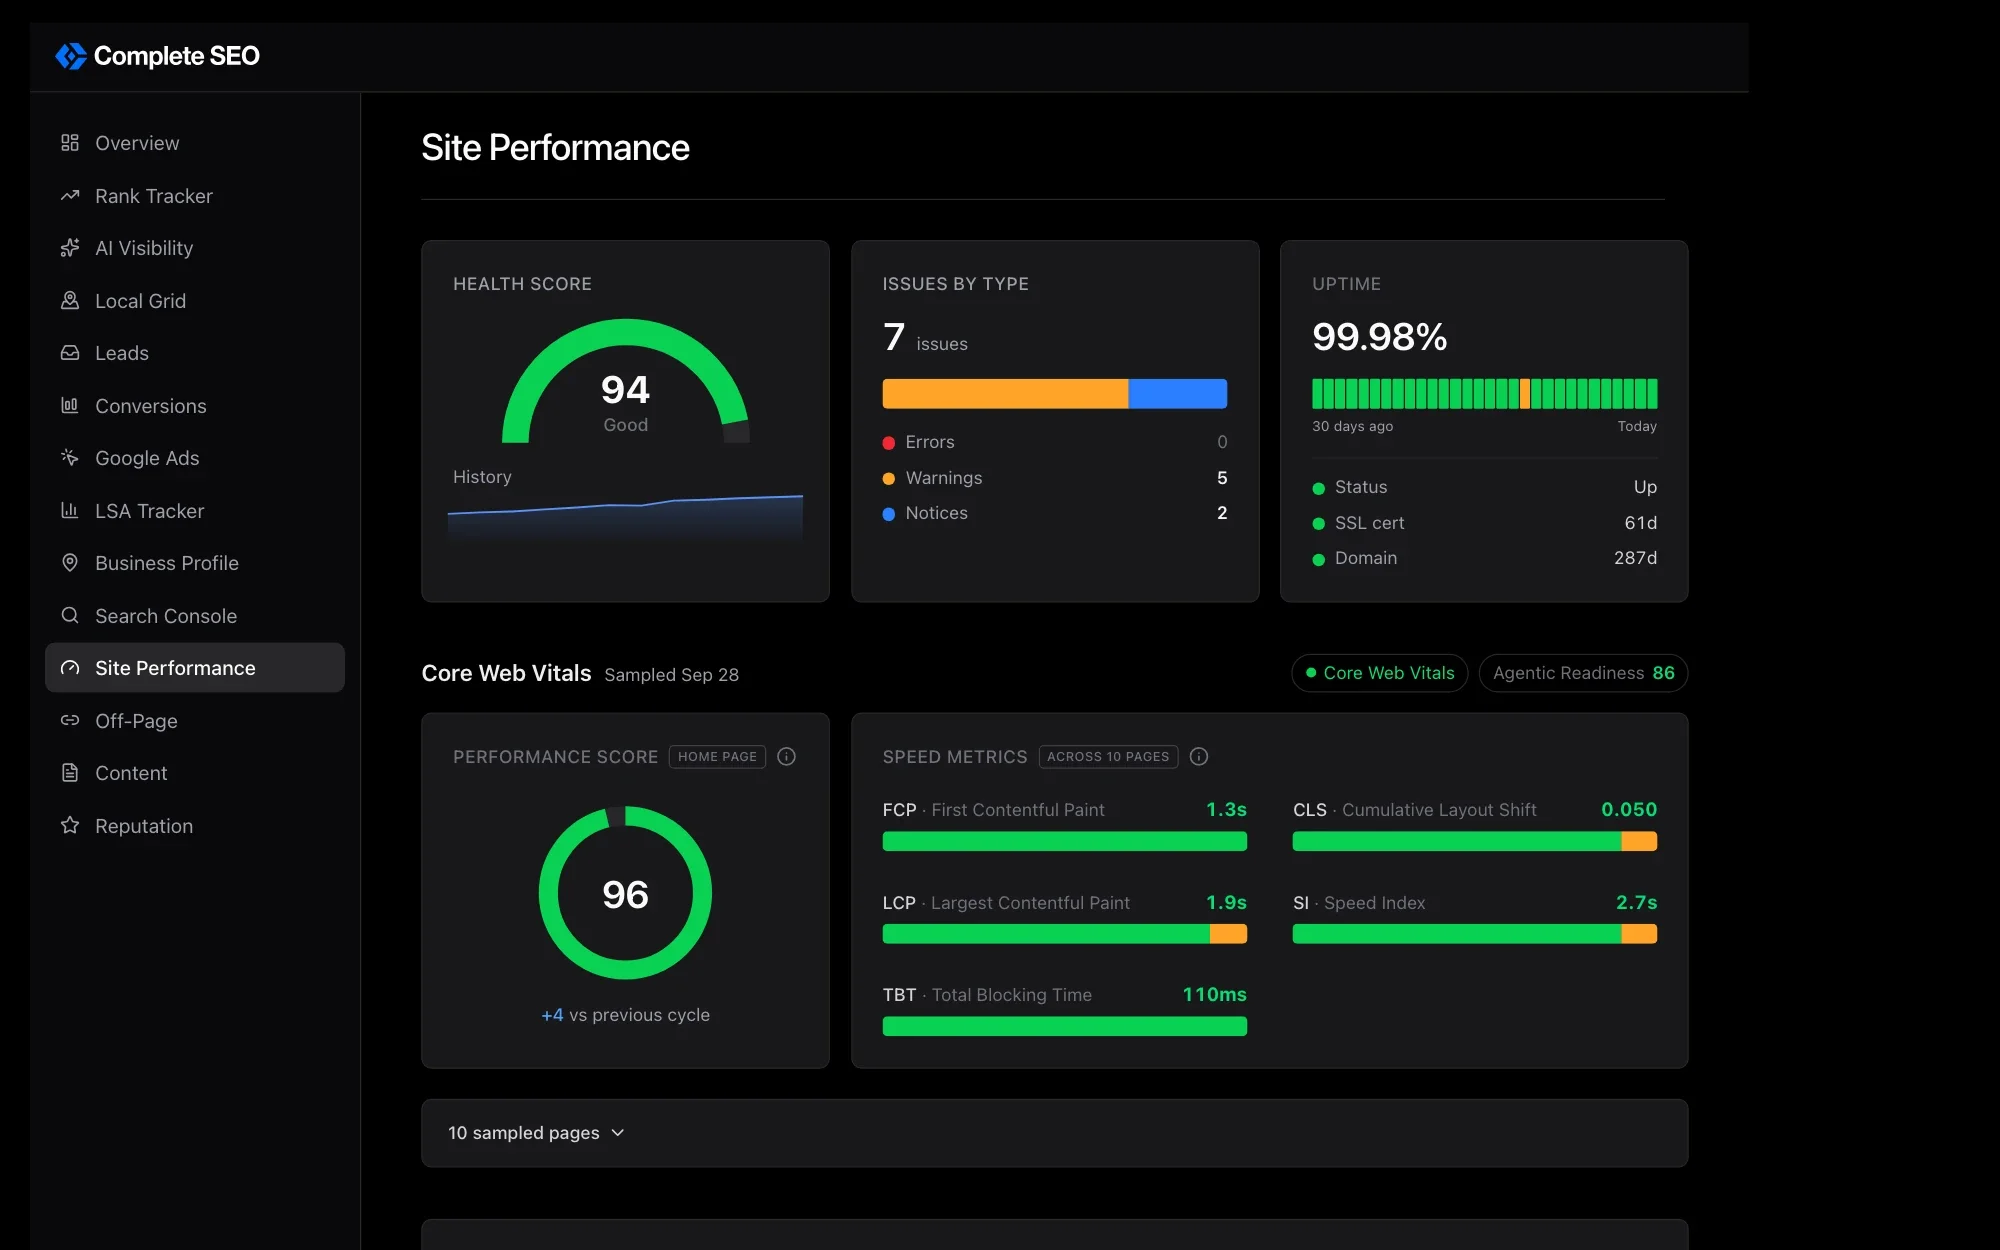The image size is (2000, 1250).
Task: Click the orange day bar in uptime chart
Action: point(1525,394)
